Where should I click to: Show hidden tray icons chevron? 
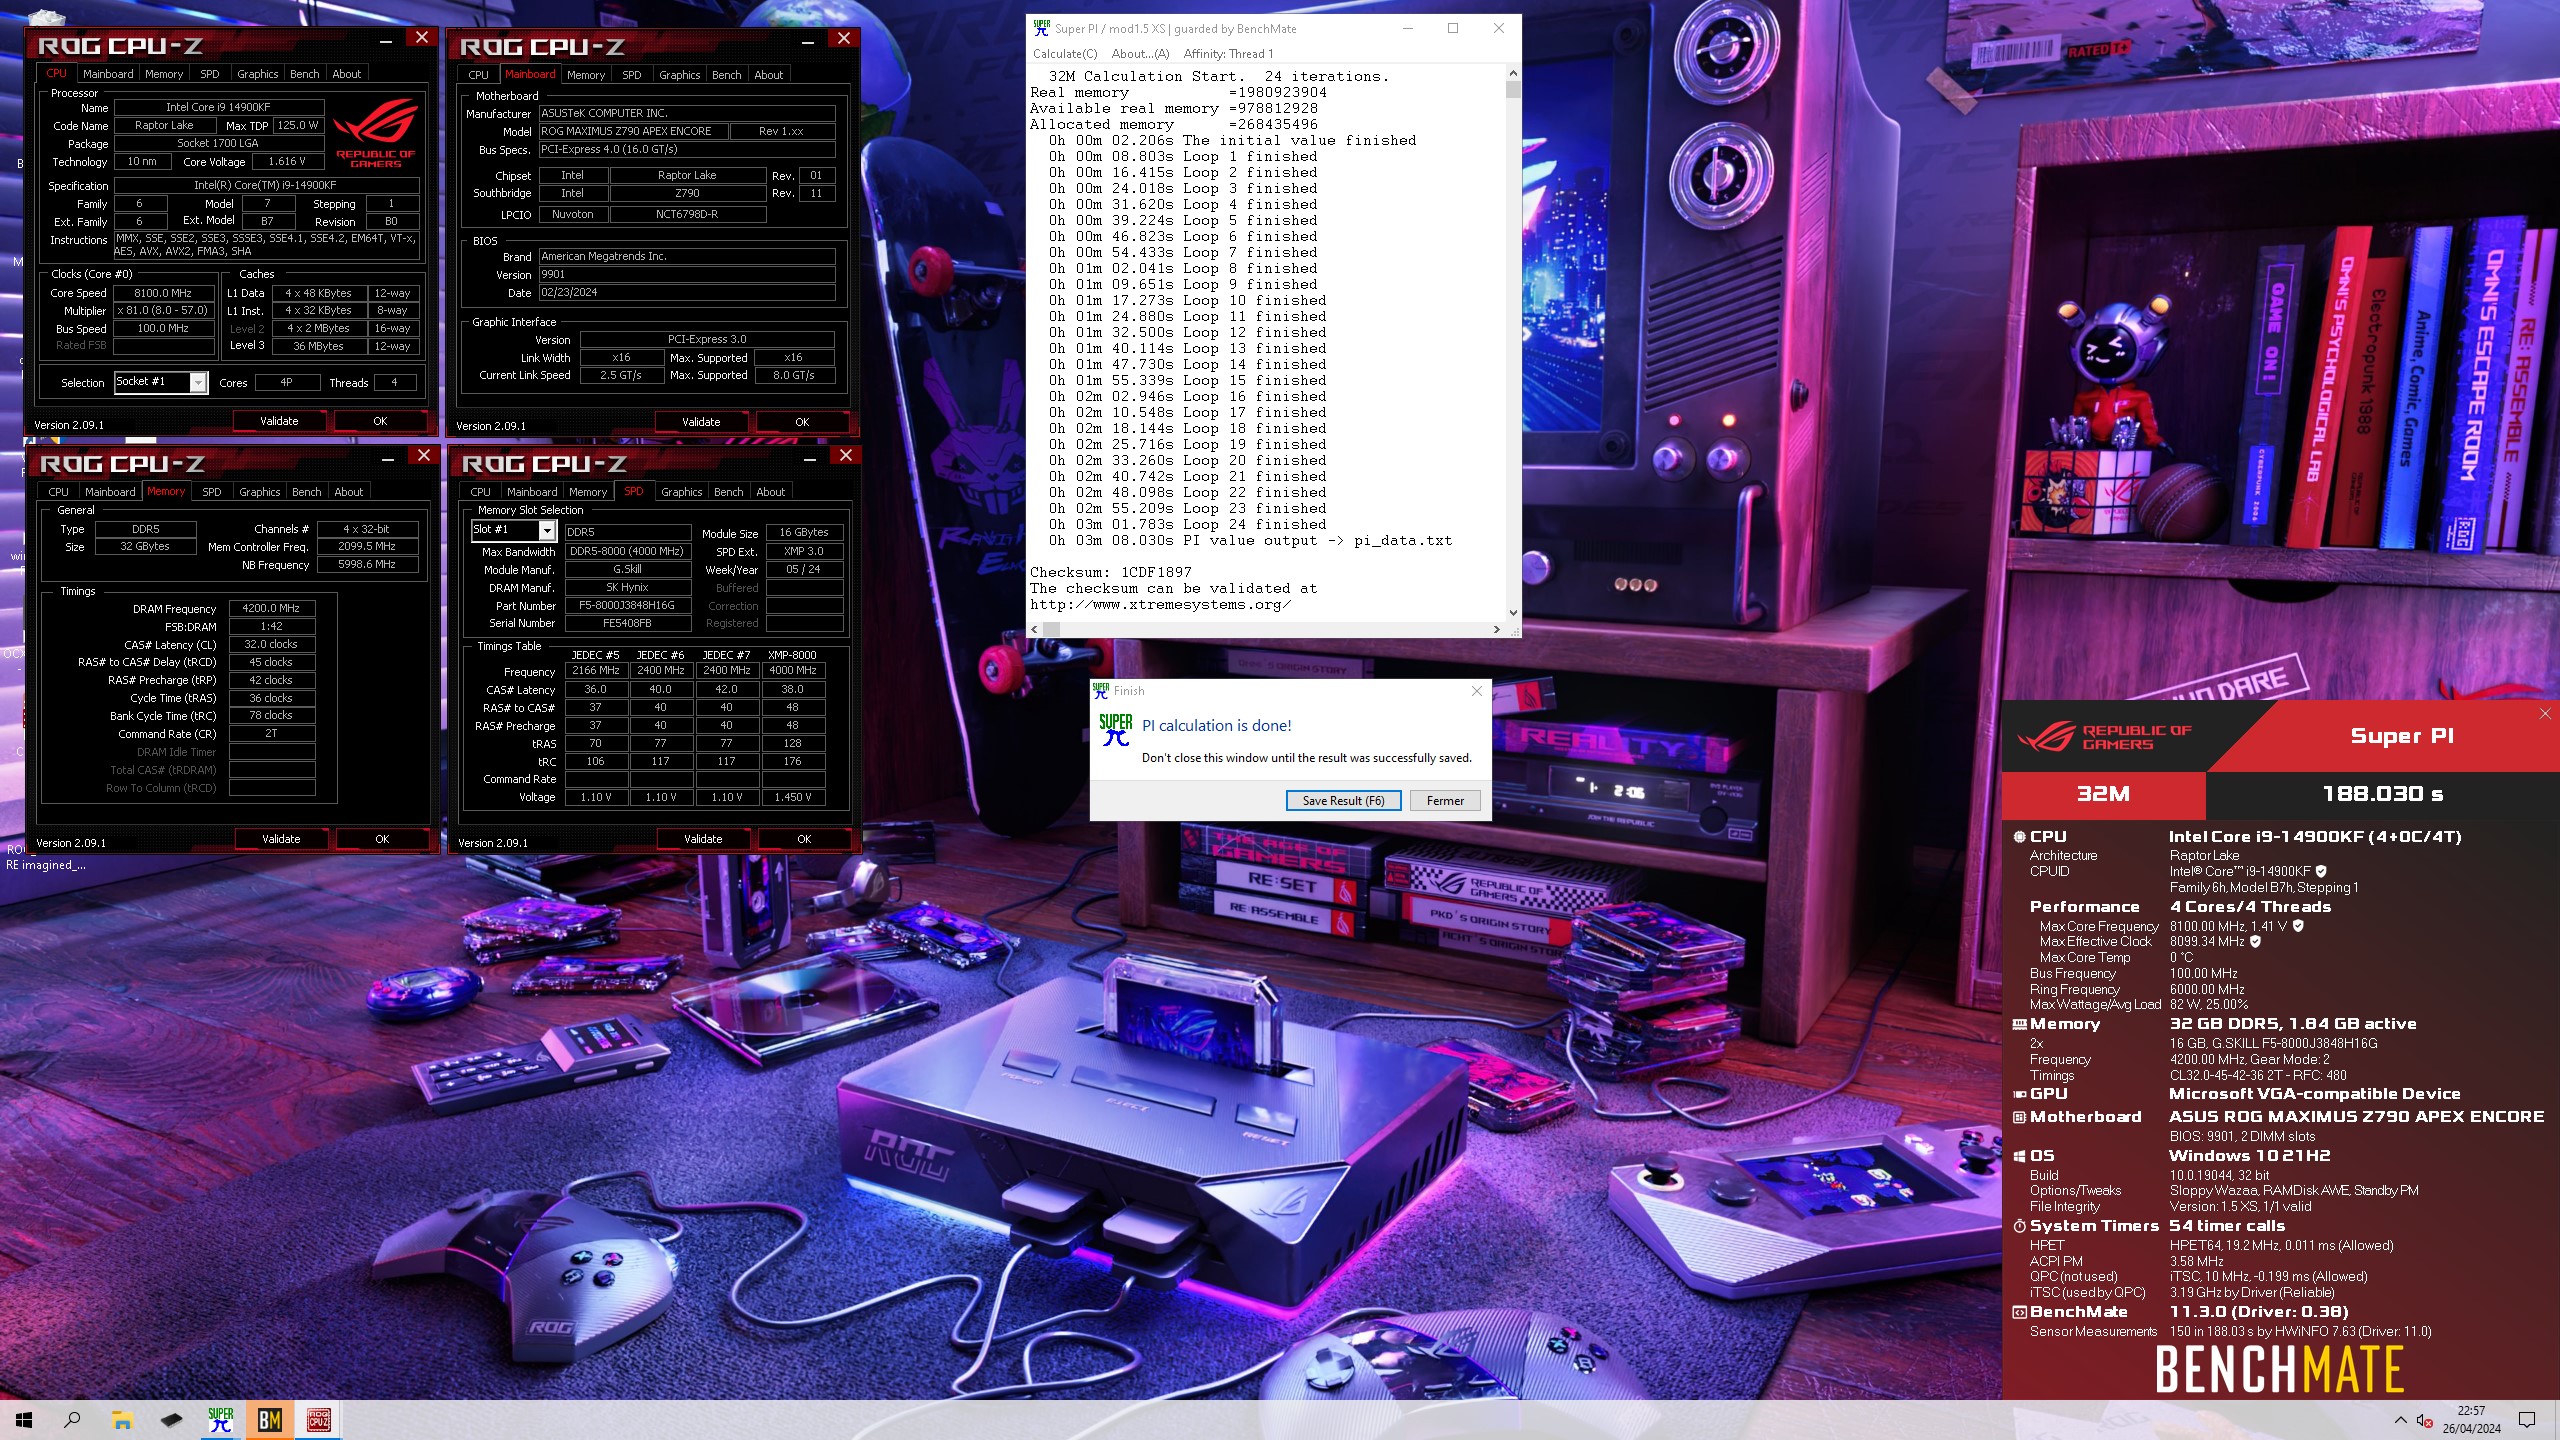pos(2400,1420)
